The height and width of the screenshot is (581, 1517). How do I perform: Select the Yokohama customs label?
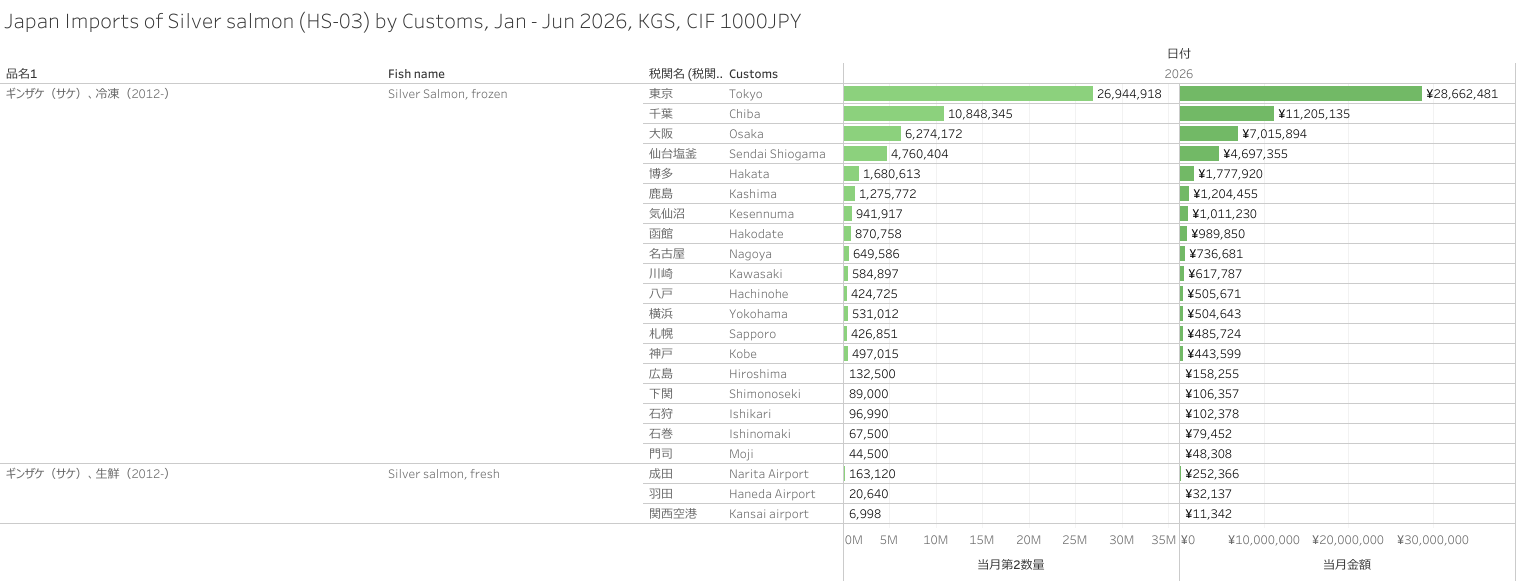tap(757, 314)
